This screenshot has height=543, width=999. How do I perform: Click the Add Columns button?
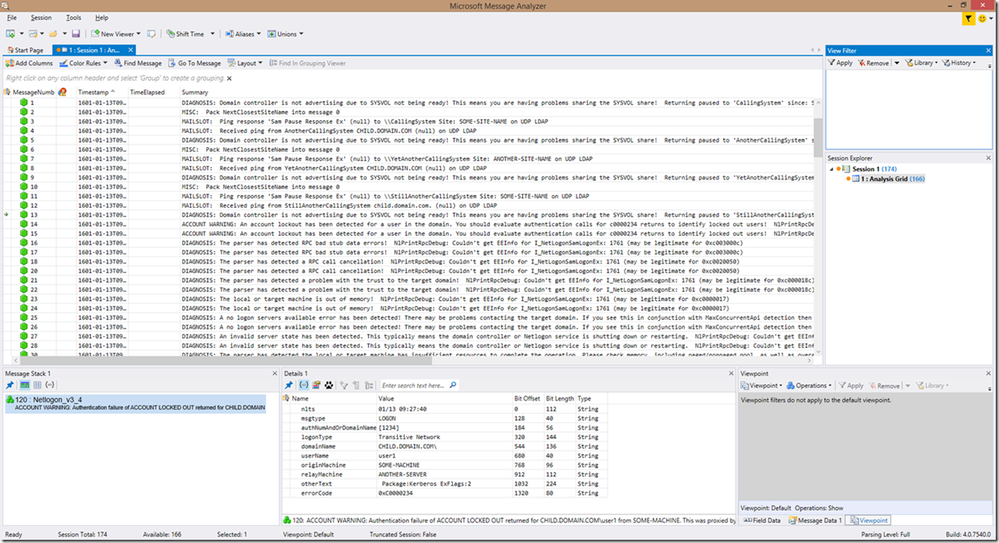[x=29, y=63]
